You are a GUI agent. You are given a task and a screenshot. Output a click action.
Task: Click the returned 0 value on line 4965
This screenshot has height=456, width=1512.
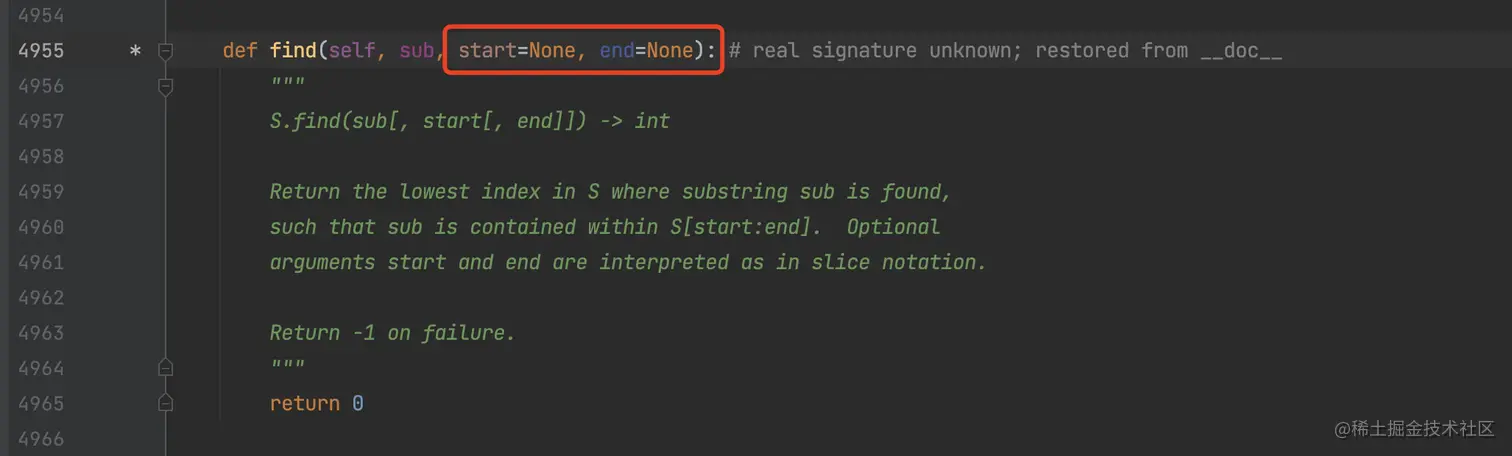point(357,403)
